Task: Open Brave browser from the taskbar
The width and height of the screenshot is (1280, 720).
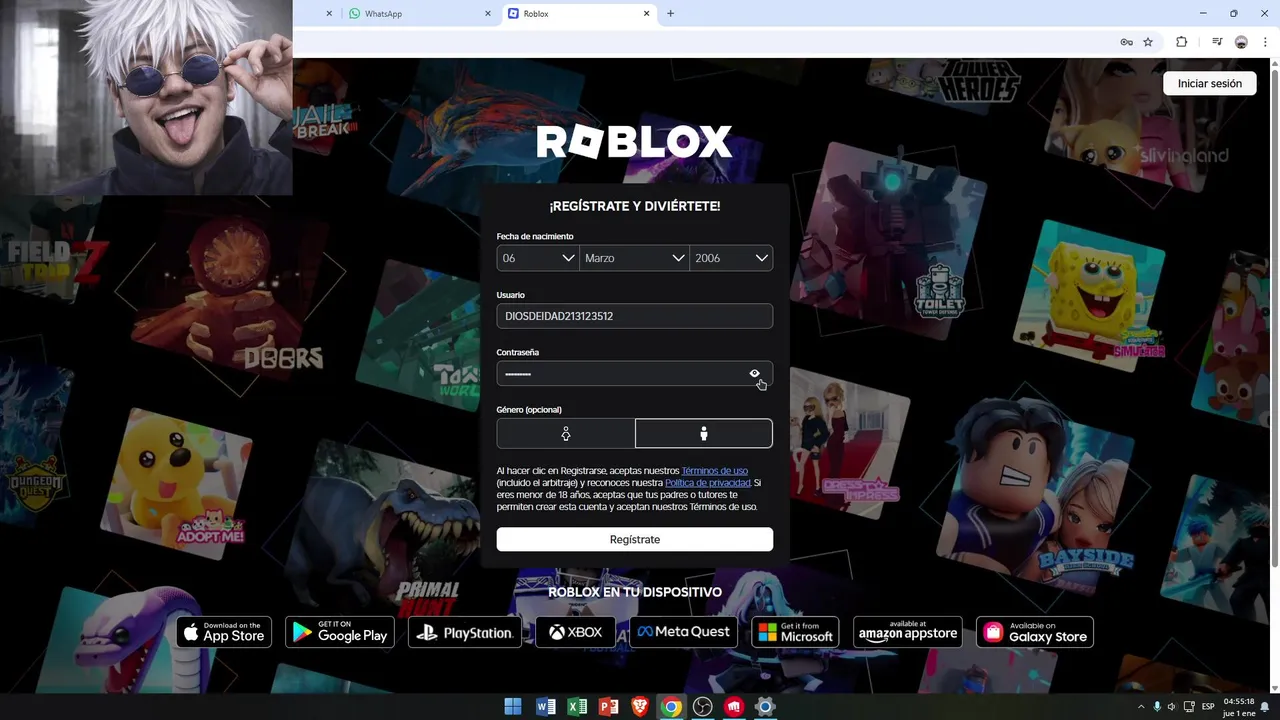Action: pyautogui.click(x=640, y=707)
